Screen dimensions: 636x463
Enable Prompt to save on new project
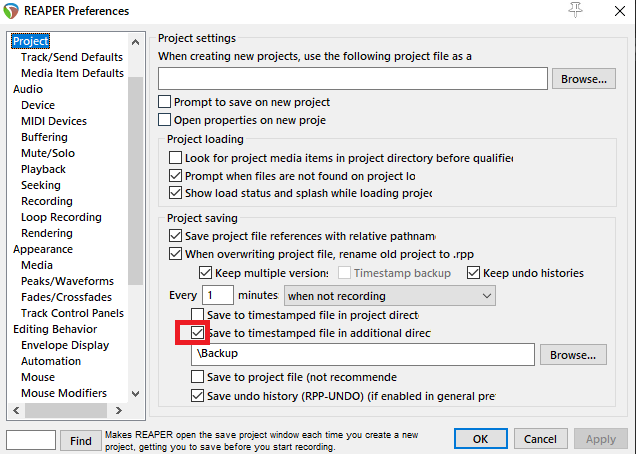click(x=165, y=102)
